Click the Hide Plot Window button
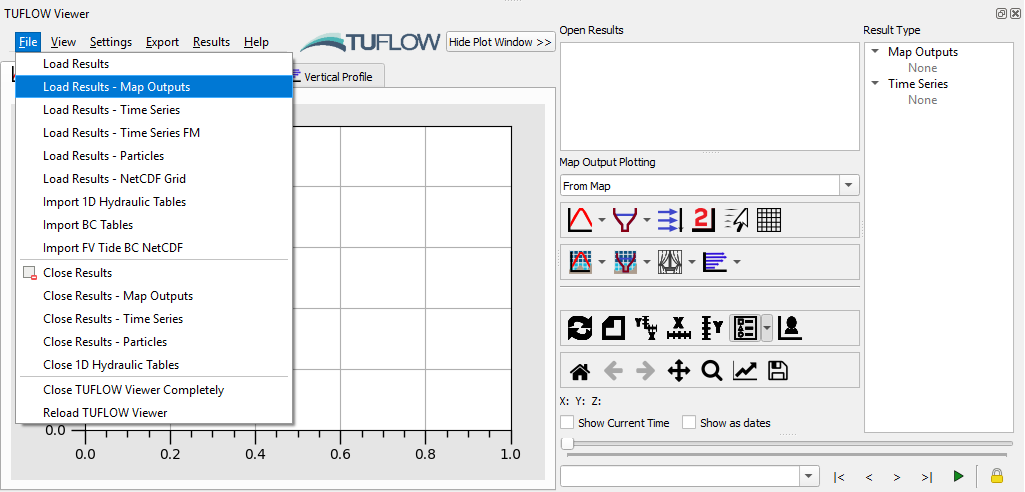Screen dimensions: 1025x492 (x=500, y=42)
